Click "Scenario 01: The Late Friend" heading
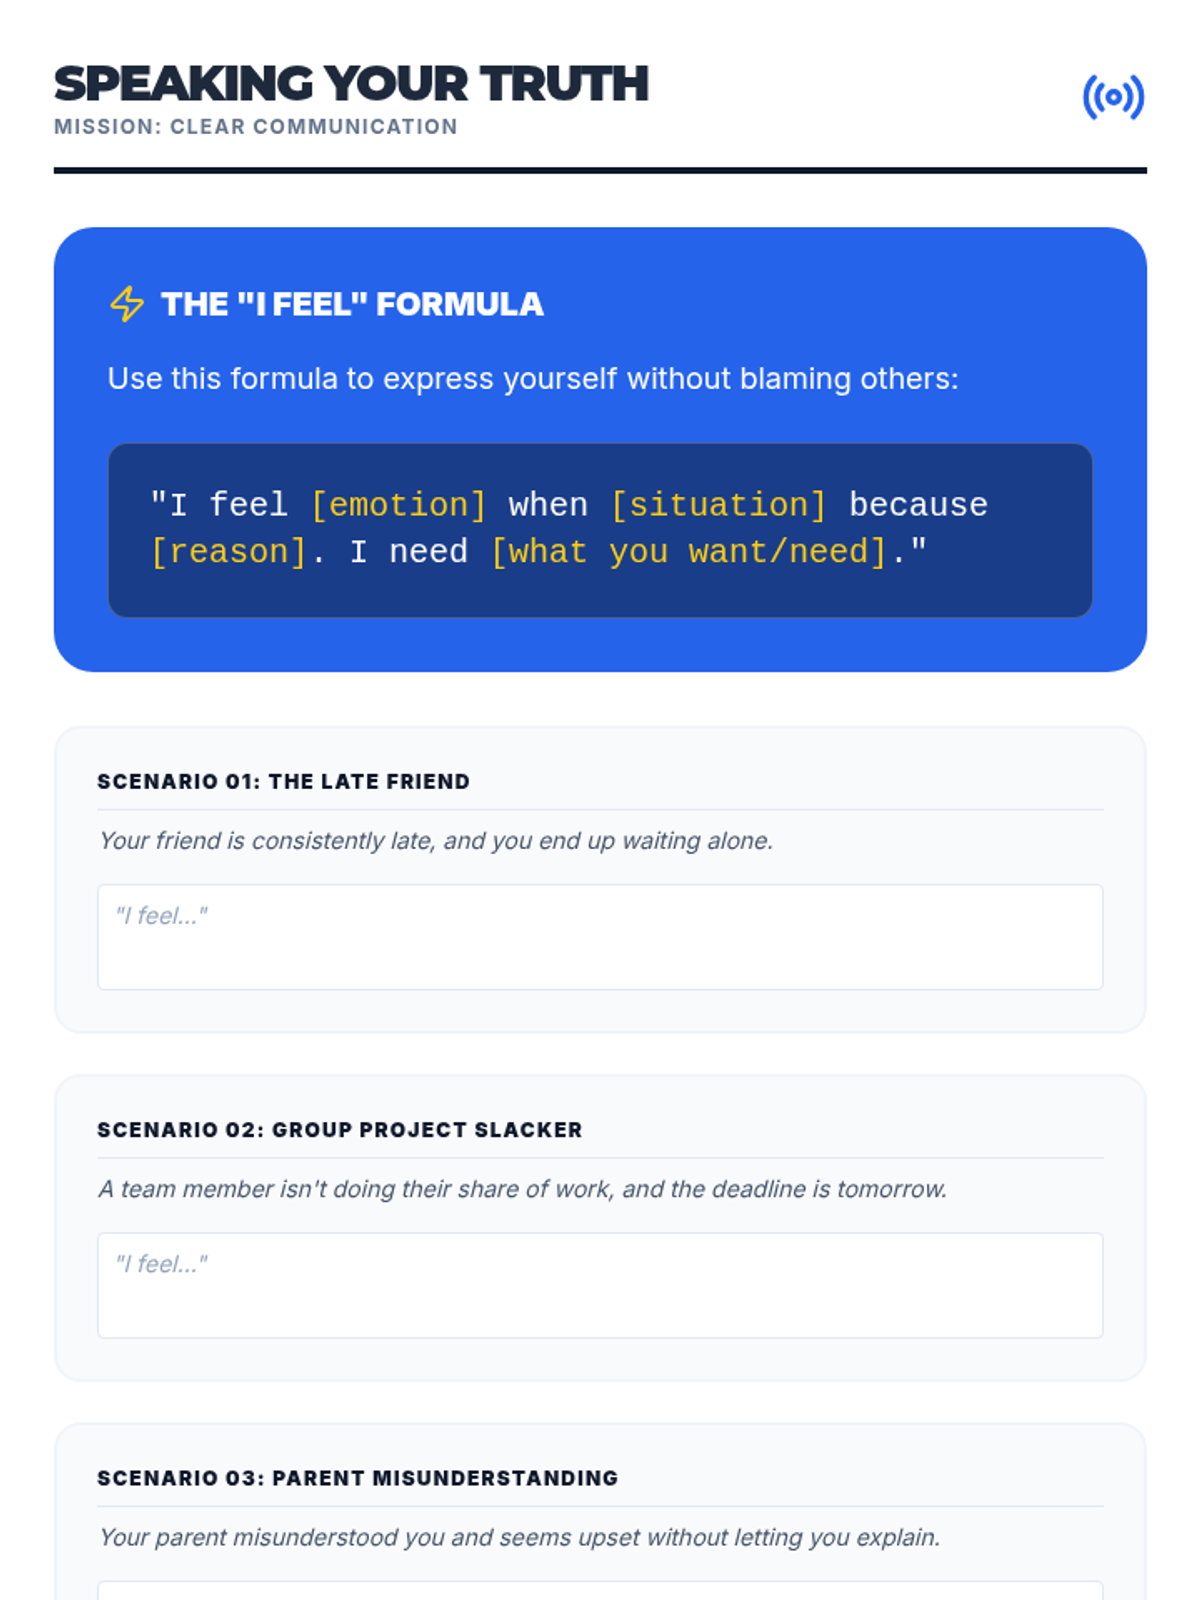 [x=283, y=782]
